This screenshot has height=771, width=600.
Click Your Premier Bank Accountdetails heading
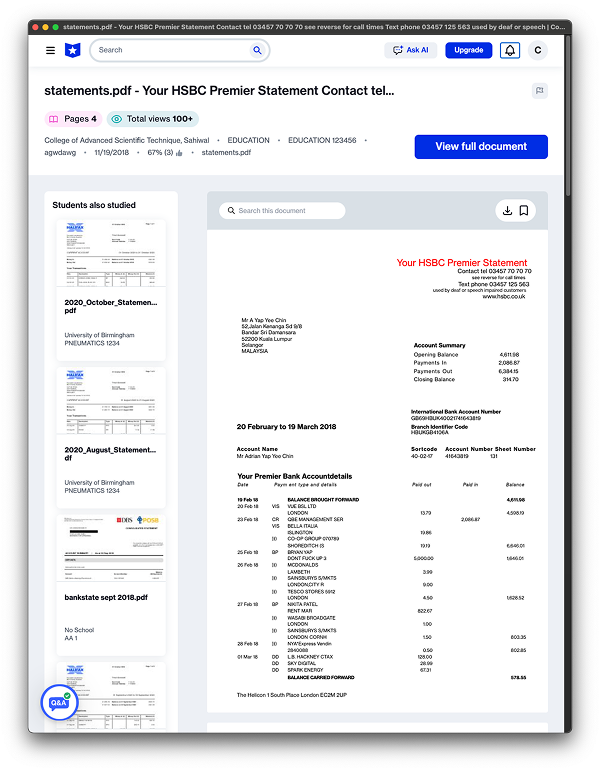click(x=295, y=476)
